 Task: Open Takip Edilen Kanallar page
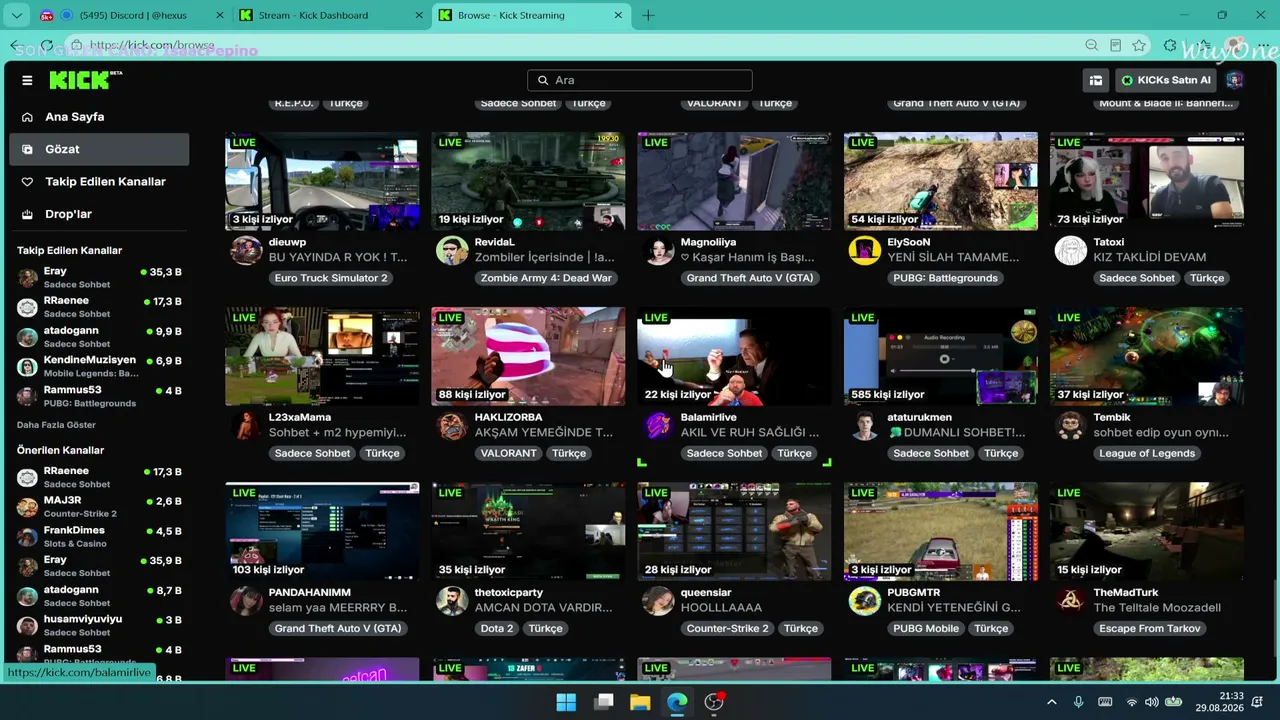point(99,181)
